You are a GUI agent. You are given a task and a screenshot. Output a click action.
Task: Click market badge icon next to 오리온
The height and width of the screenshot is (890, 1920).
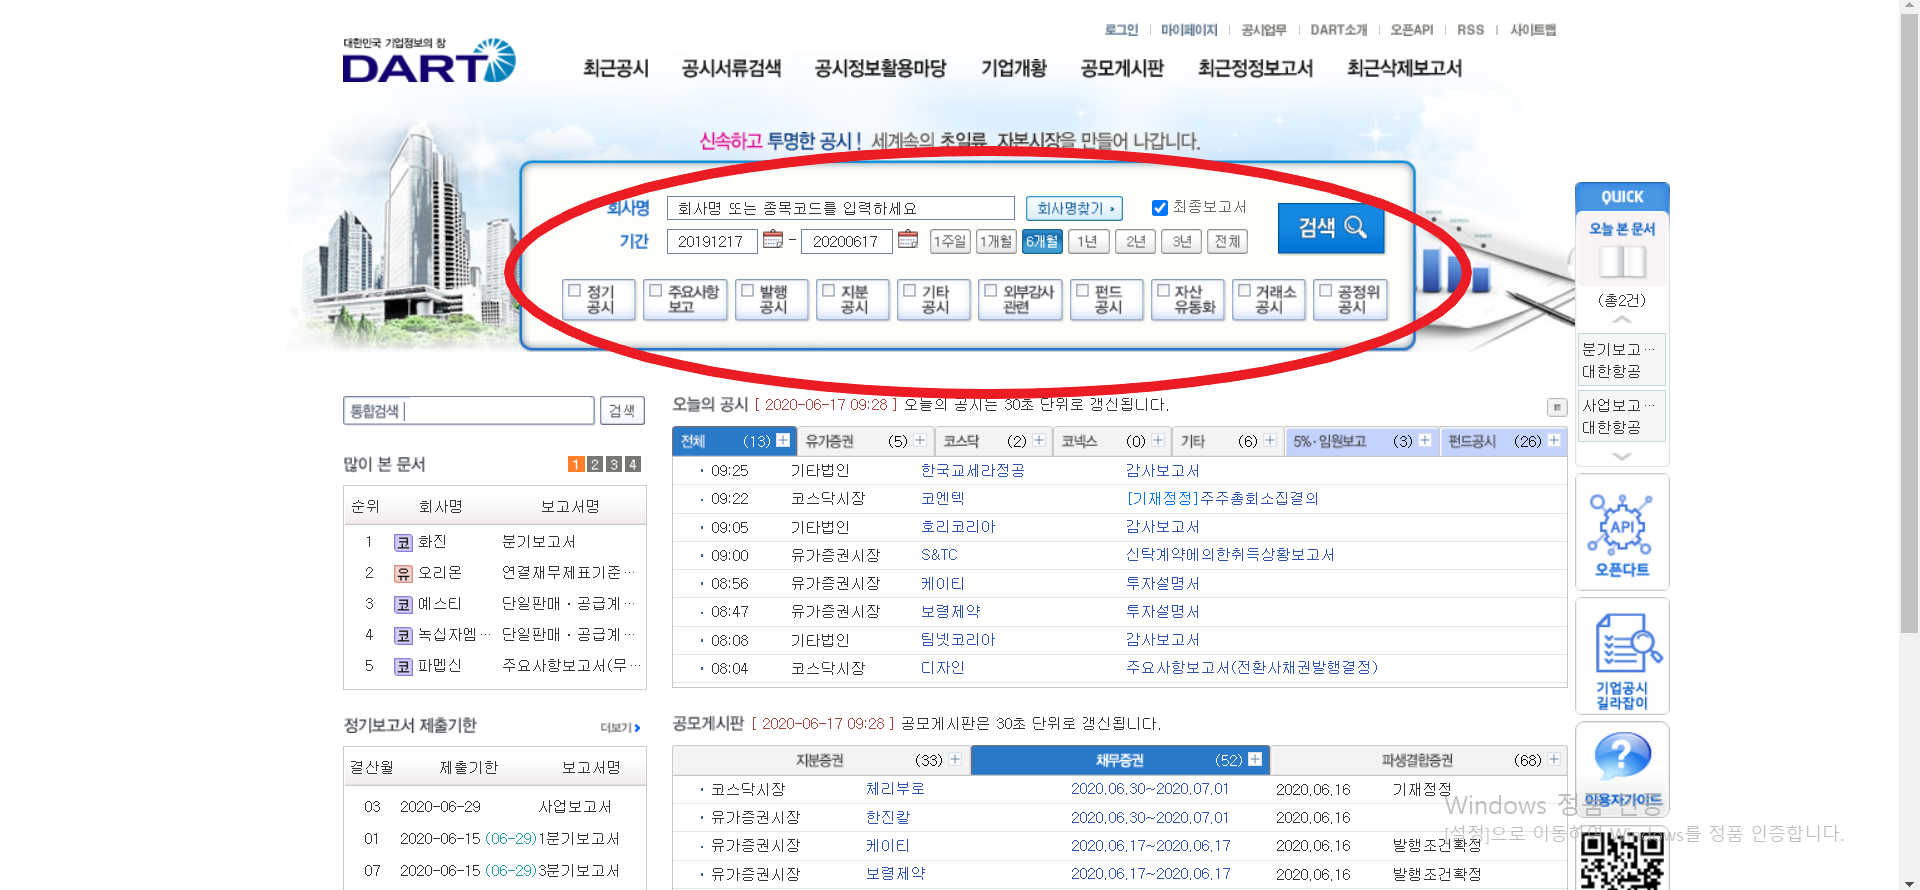click(403, 574)
